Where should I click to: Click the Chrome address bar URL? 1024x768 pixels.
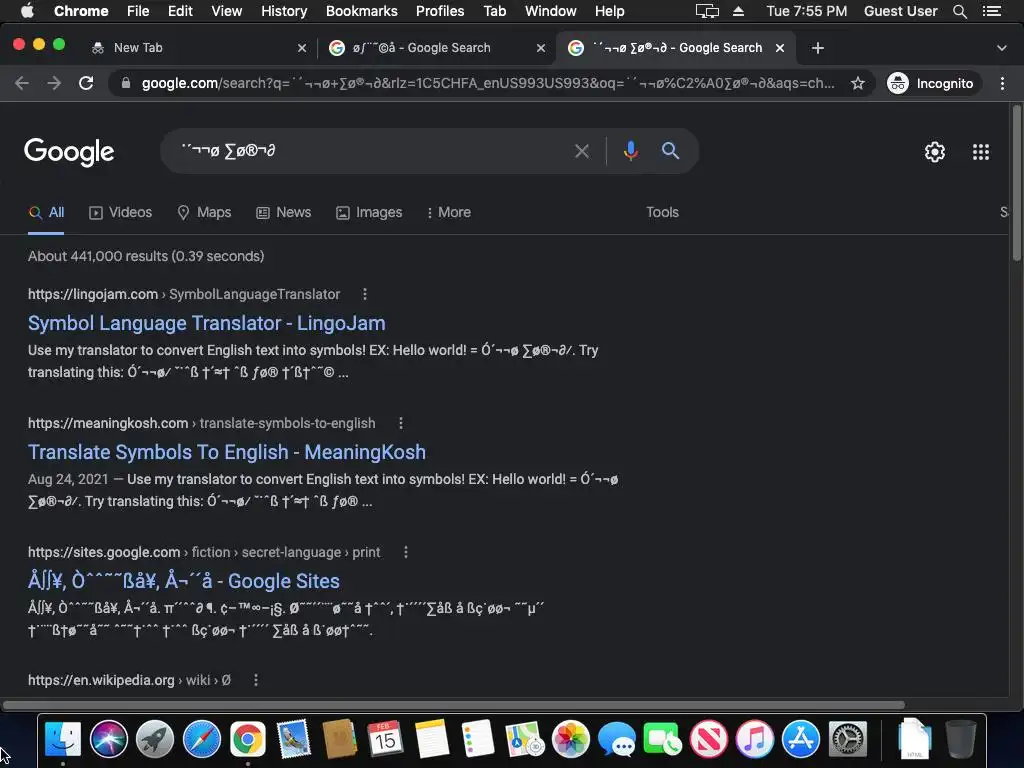(488, 84)
